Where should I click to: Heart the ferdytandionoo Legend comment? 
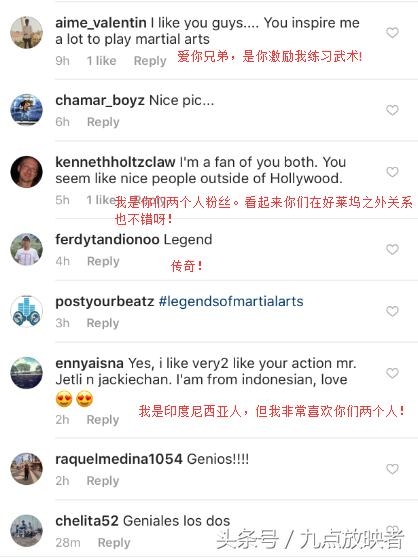point(392,249)
